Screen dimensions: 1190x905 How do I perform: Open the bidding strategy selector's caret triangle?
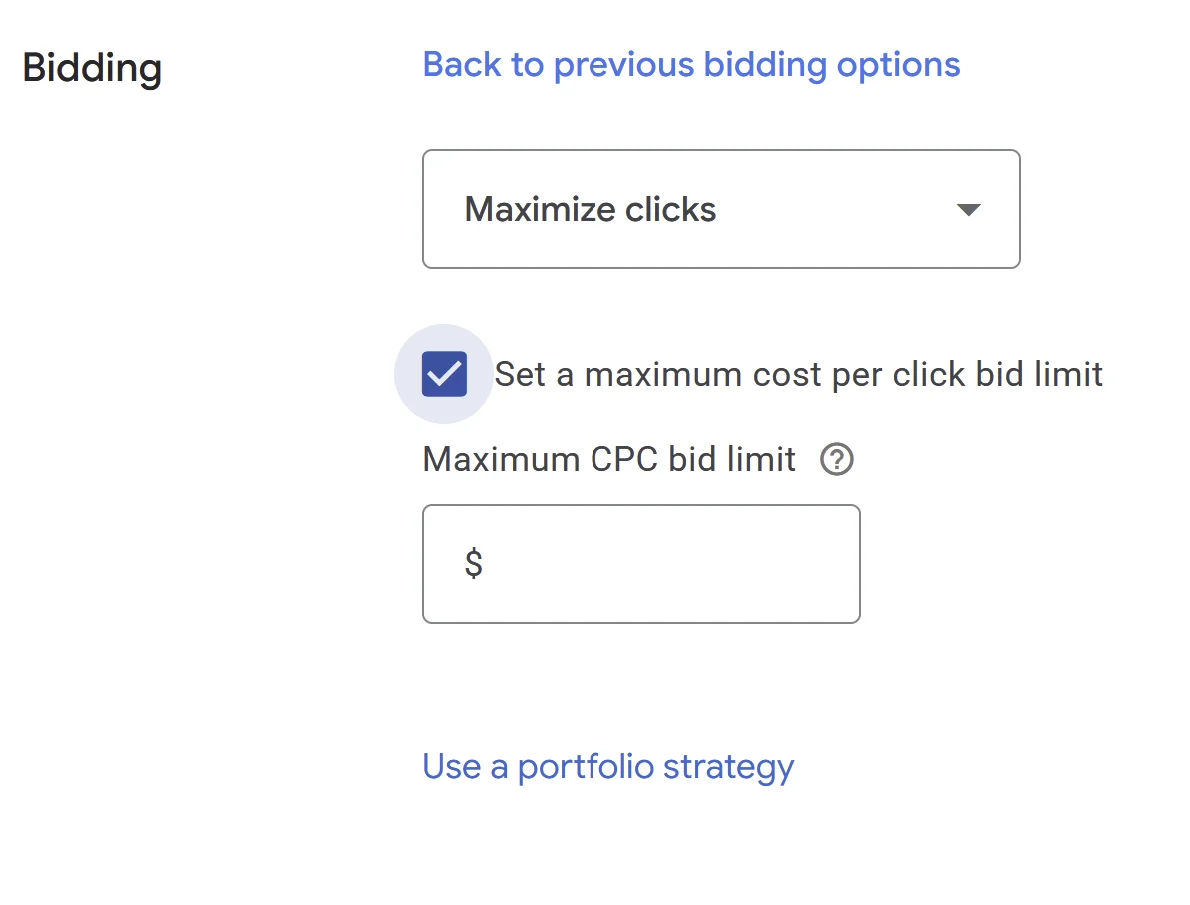click(x=968, y=210)
